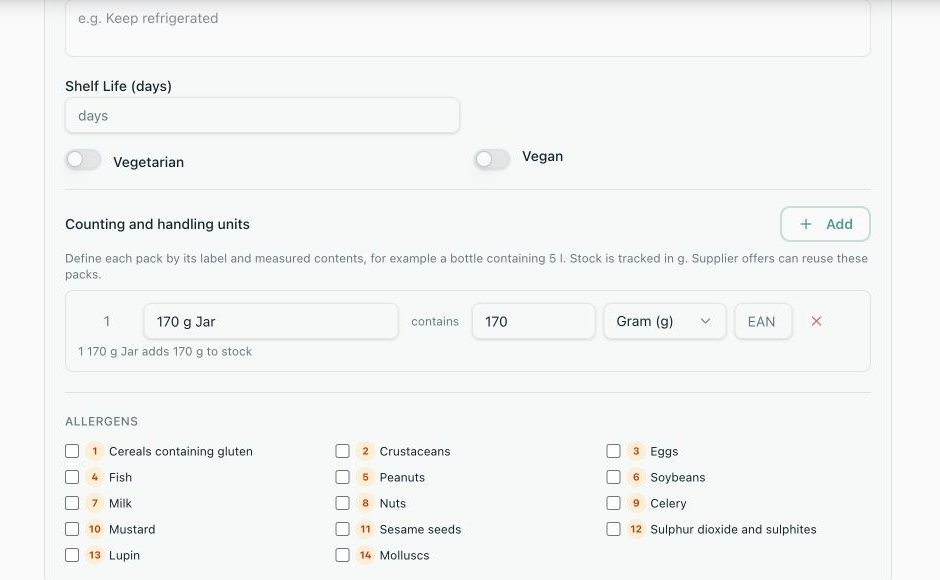Click the Shelf Life days field
940x580 pixels.
click(x=262, y=116)
